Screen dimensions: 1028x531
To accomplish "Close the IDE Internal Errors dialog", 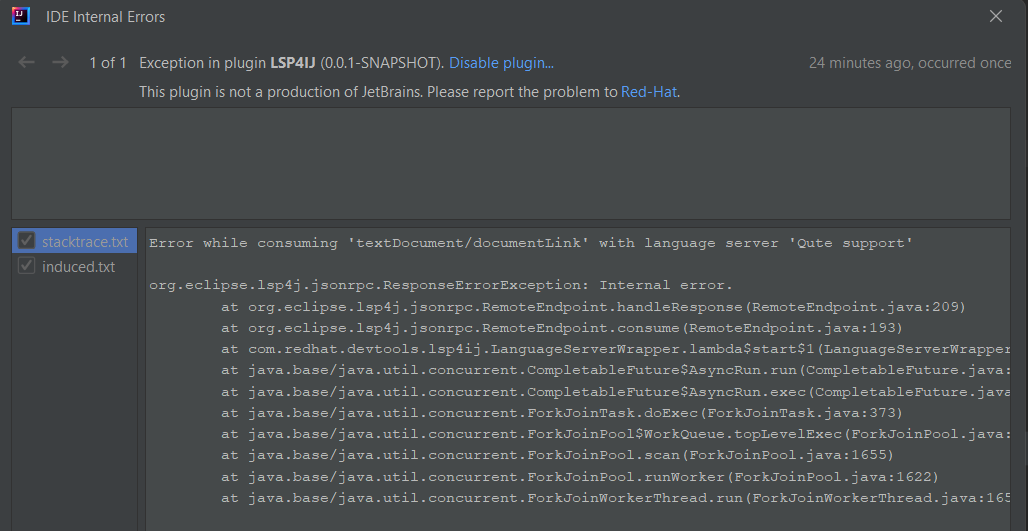I will tap(996, 16).
